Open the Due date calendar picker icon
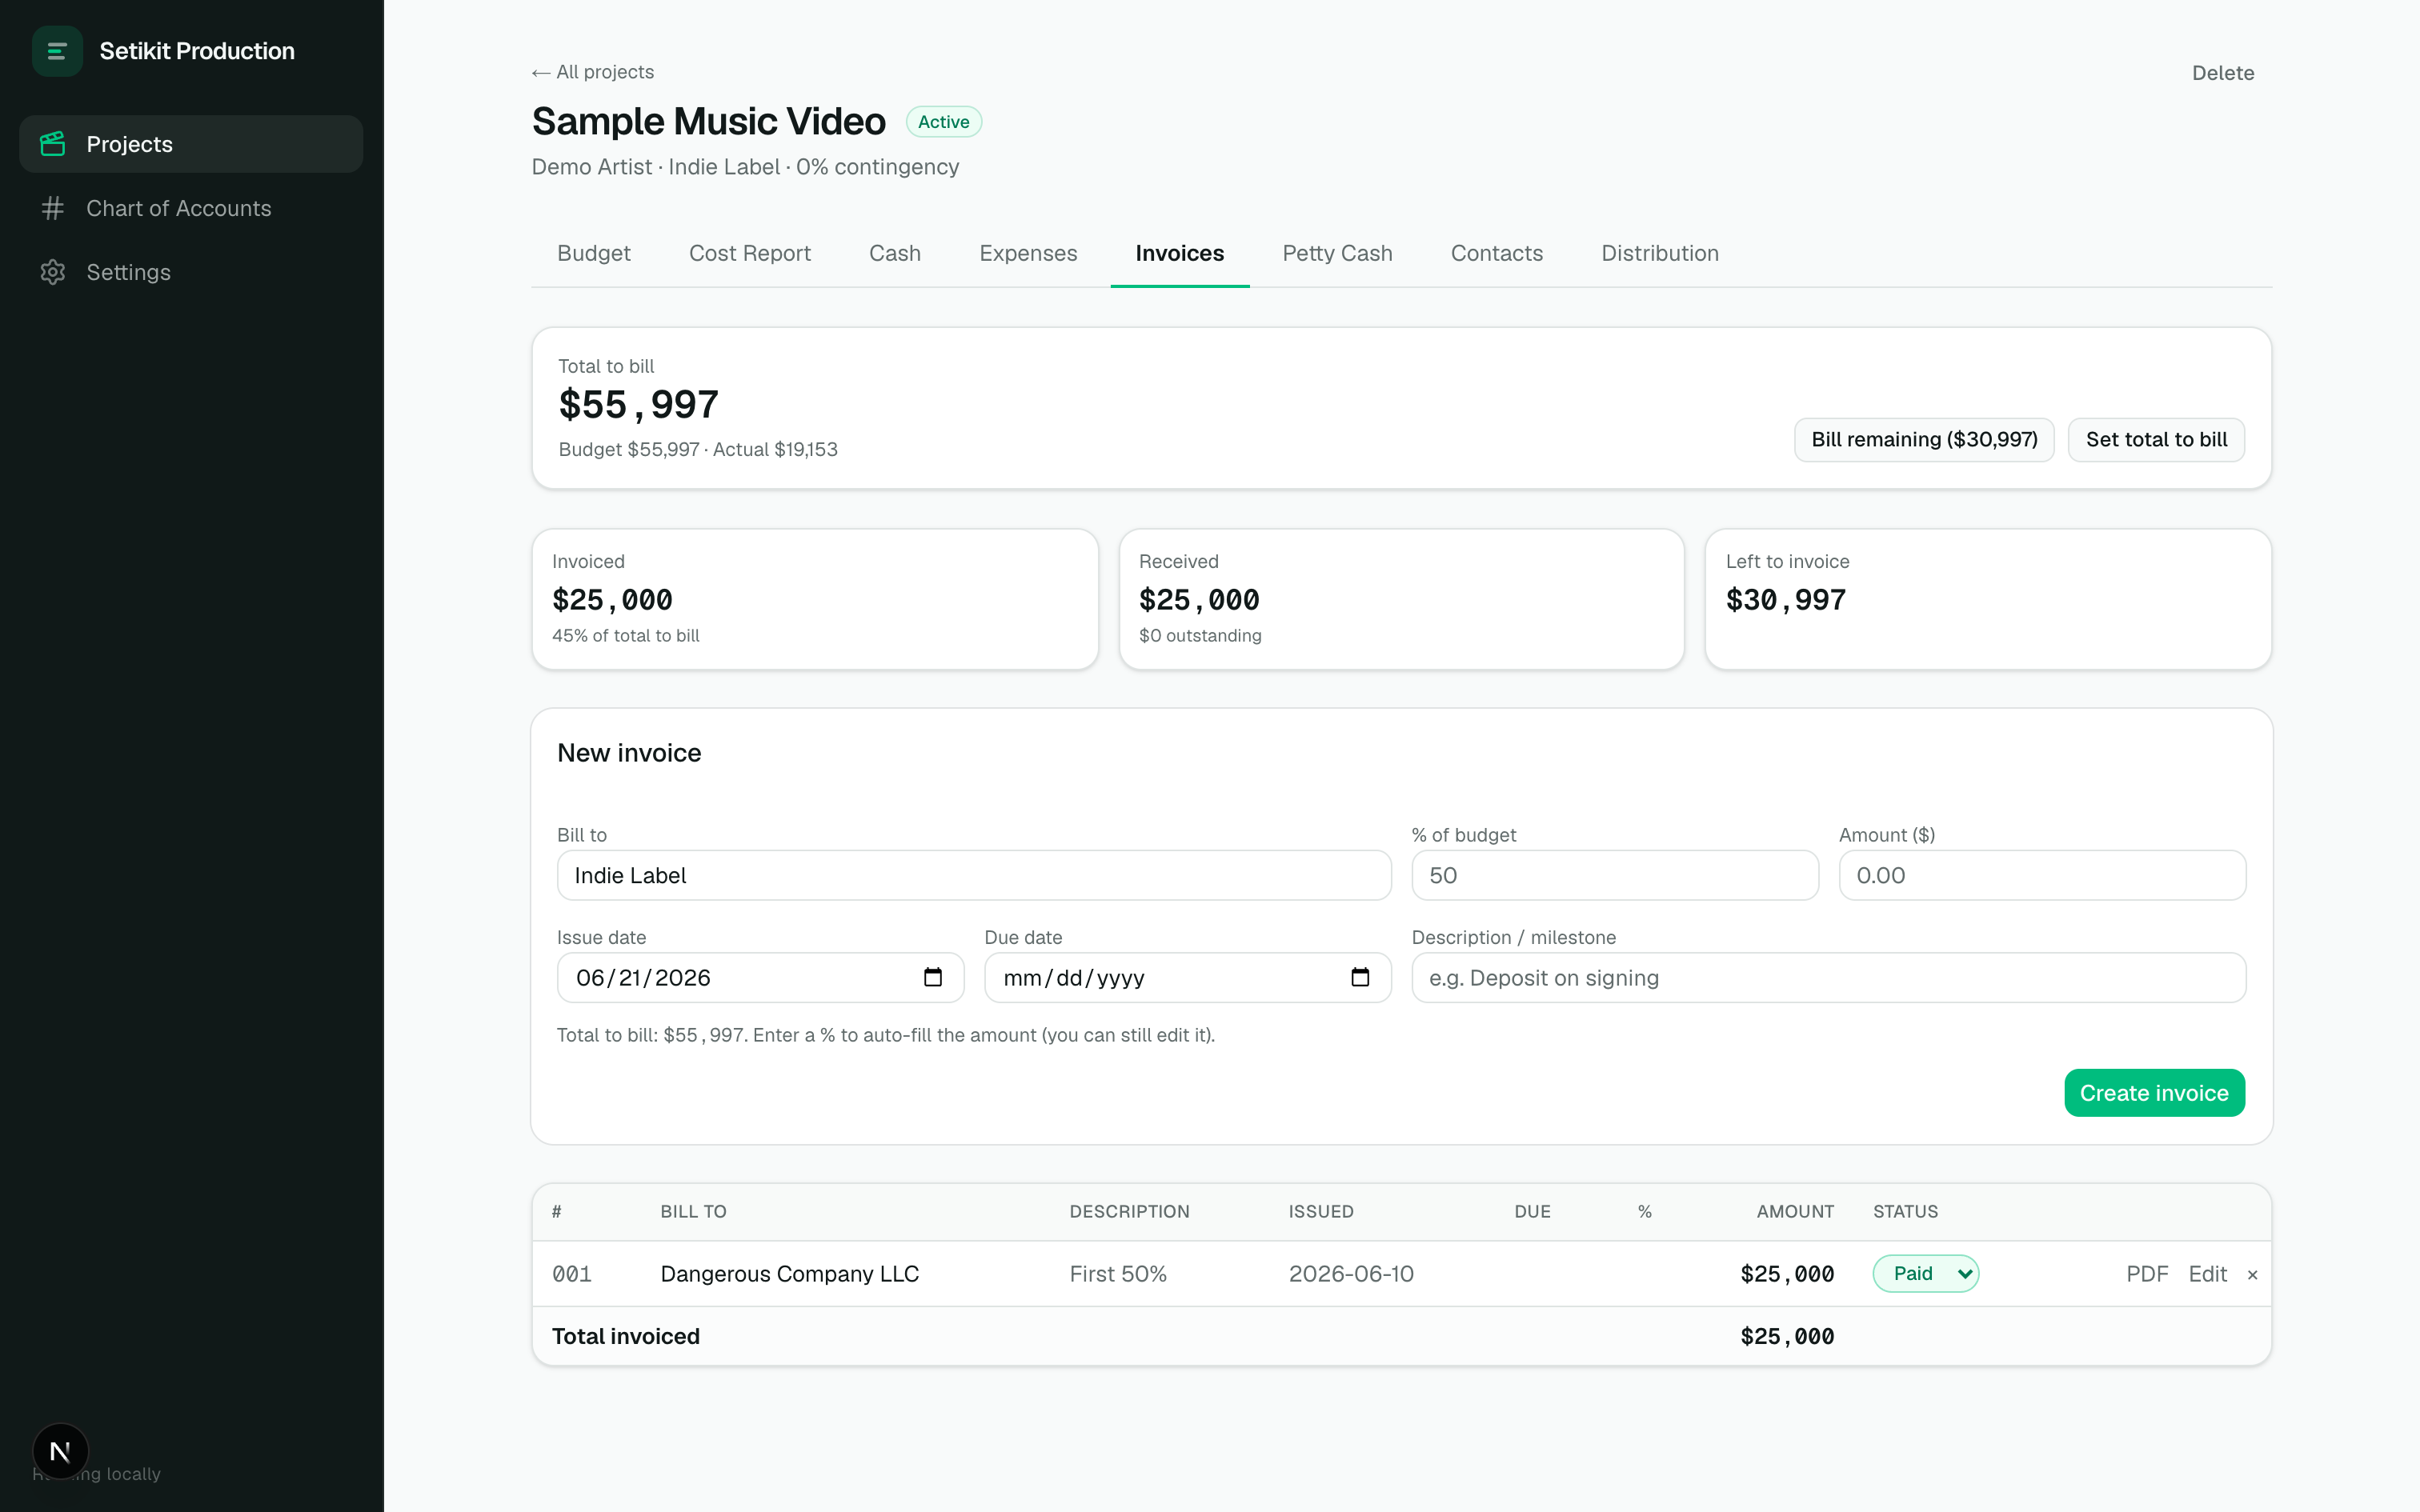 click(x=1360, y=977)
